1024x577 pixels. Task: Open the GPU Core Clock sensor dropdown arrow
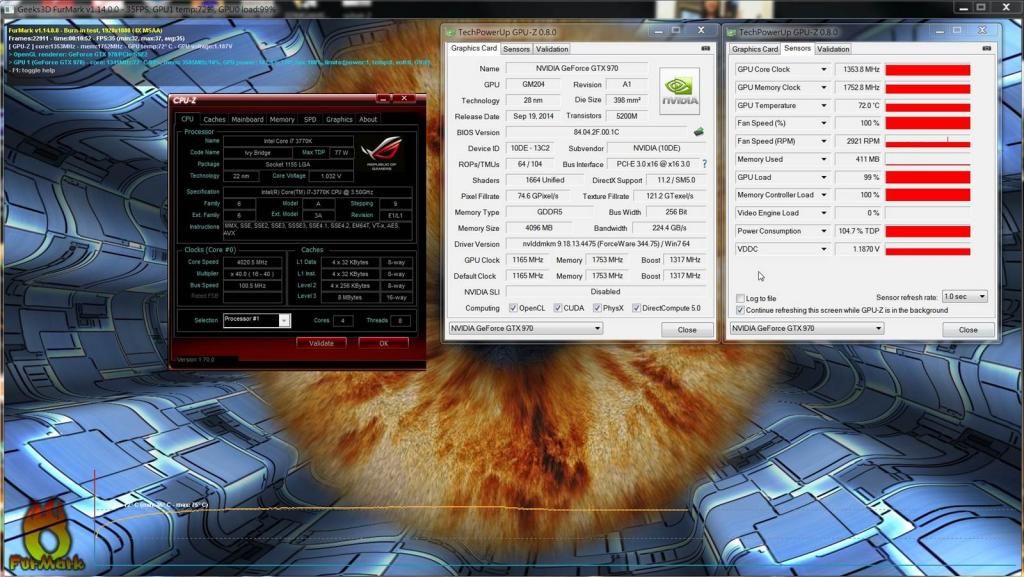(x=824, y=69)
